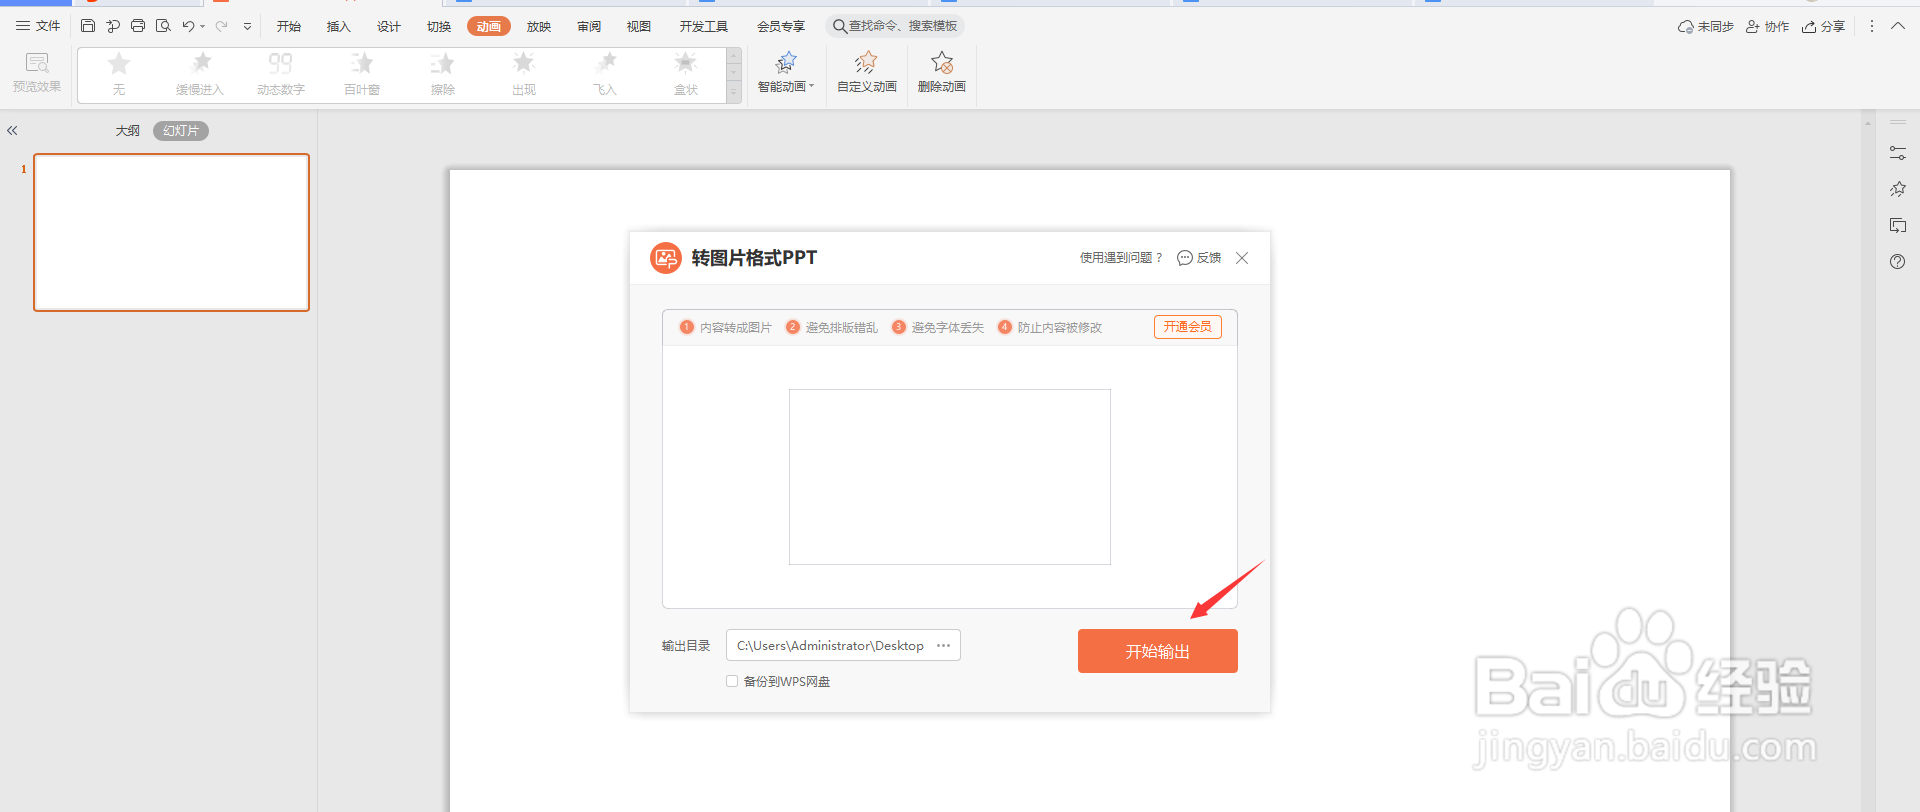Click the 开通会员 button

tap(1188, 327)
